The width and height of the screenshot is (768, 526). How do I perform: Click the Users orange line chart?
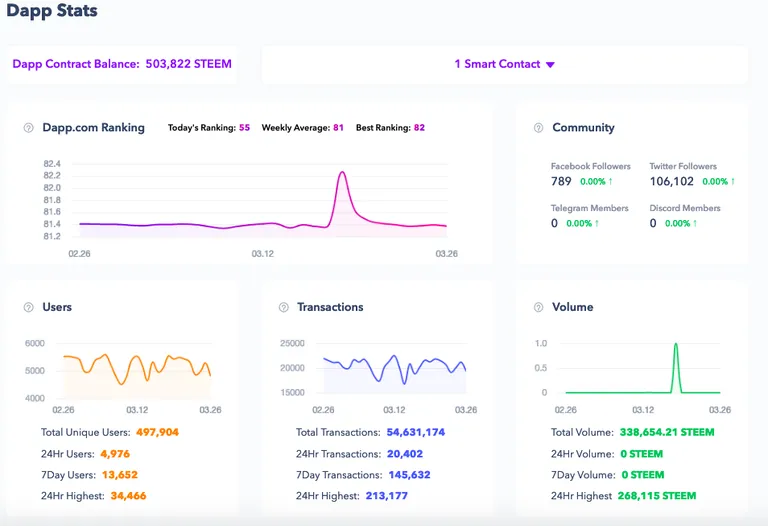coord(137,370)
